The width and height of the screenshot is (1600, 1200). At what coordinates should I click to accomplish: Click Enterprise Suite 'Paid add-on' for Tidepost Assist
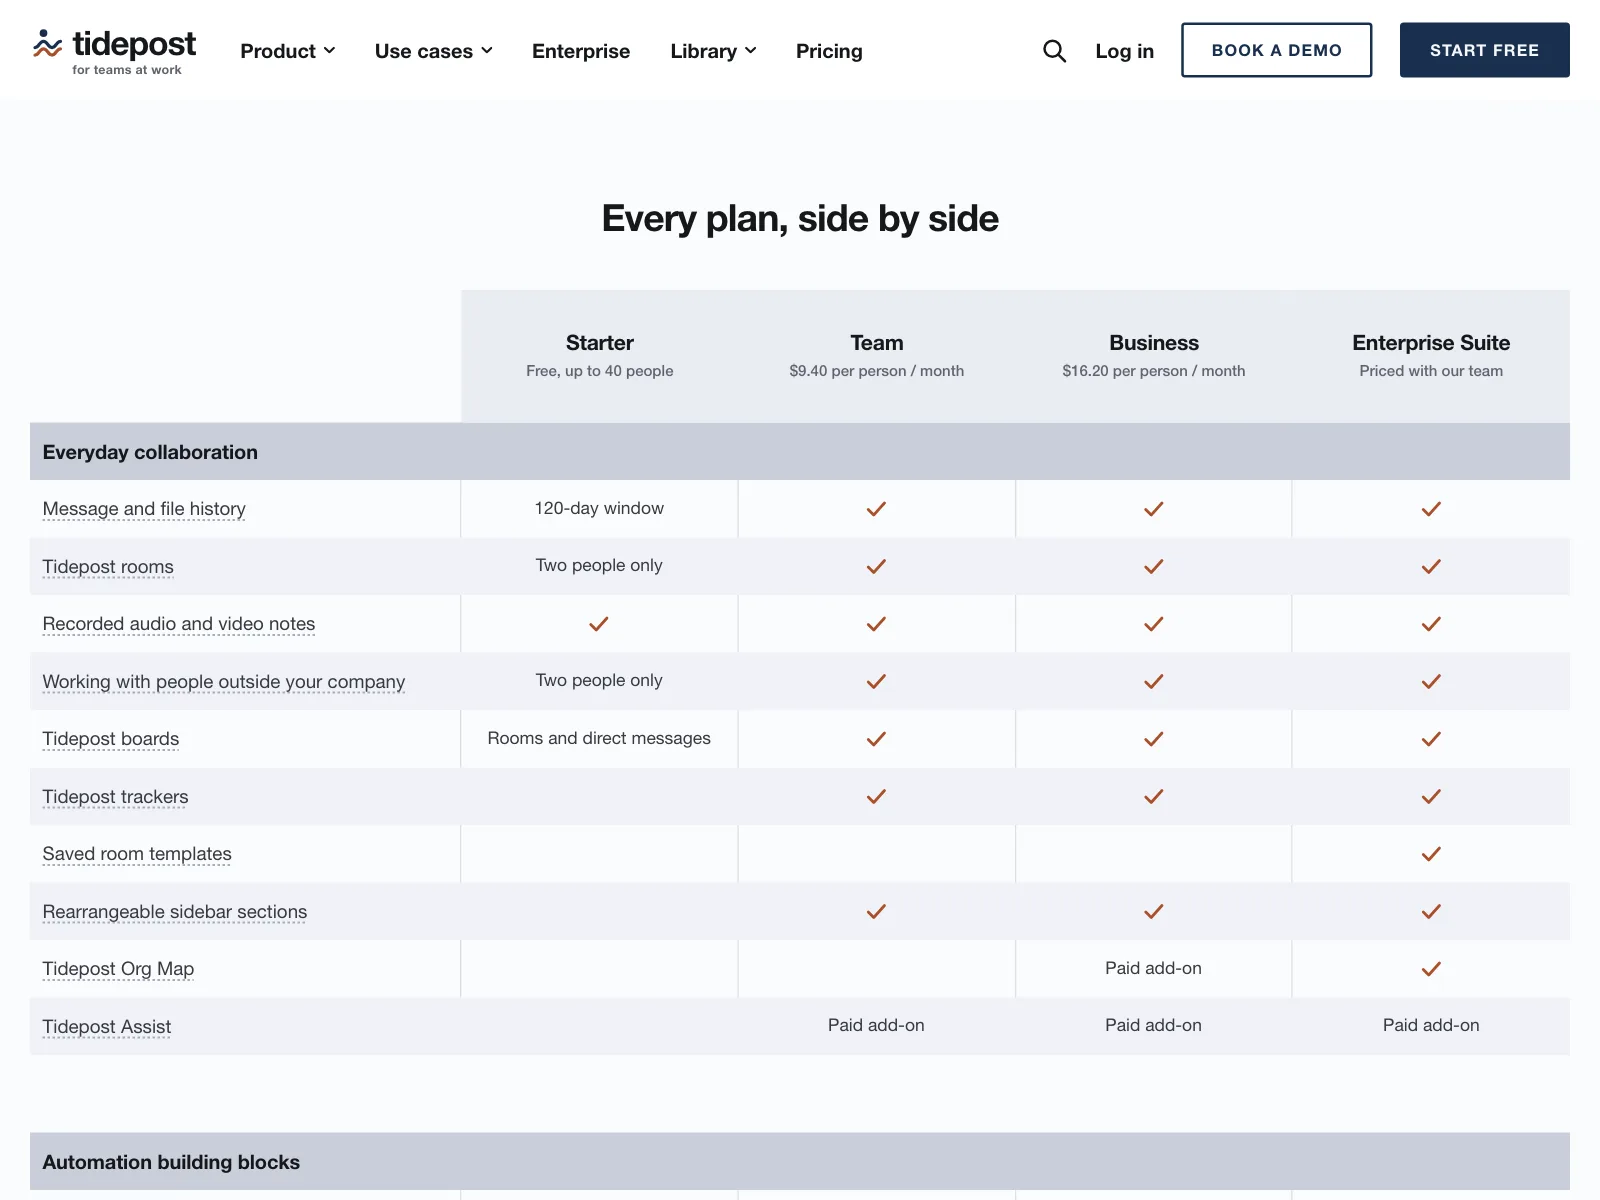click(1431, 1025)
